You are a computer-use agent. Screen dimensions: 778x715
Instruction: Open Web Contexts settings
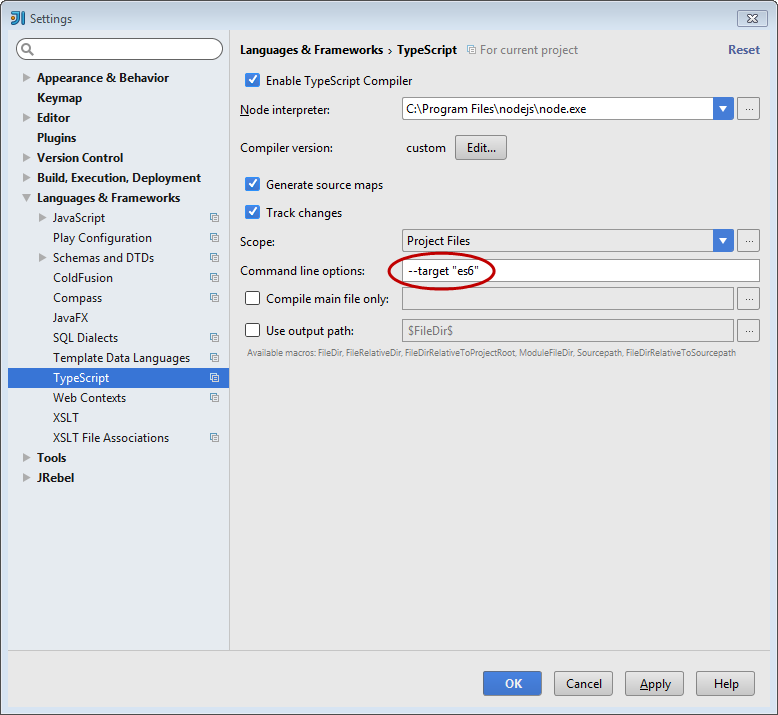tap(89, 398)
